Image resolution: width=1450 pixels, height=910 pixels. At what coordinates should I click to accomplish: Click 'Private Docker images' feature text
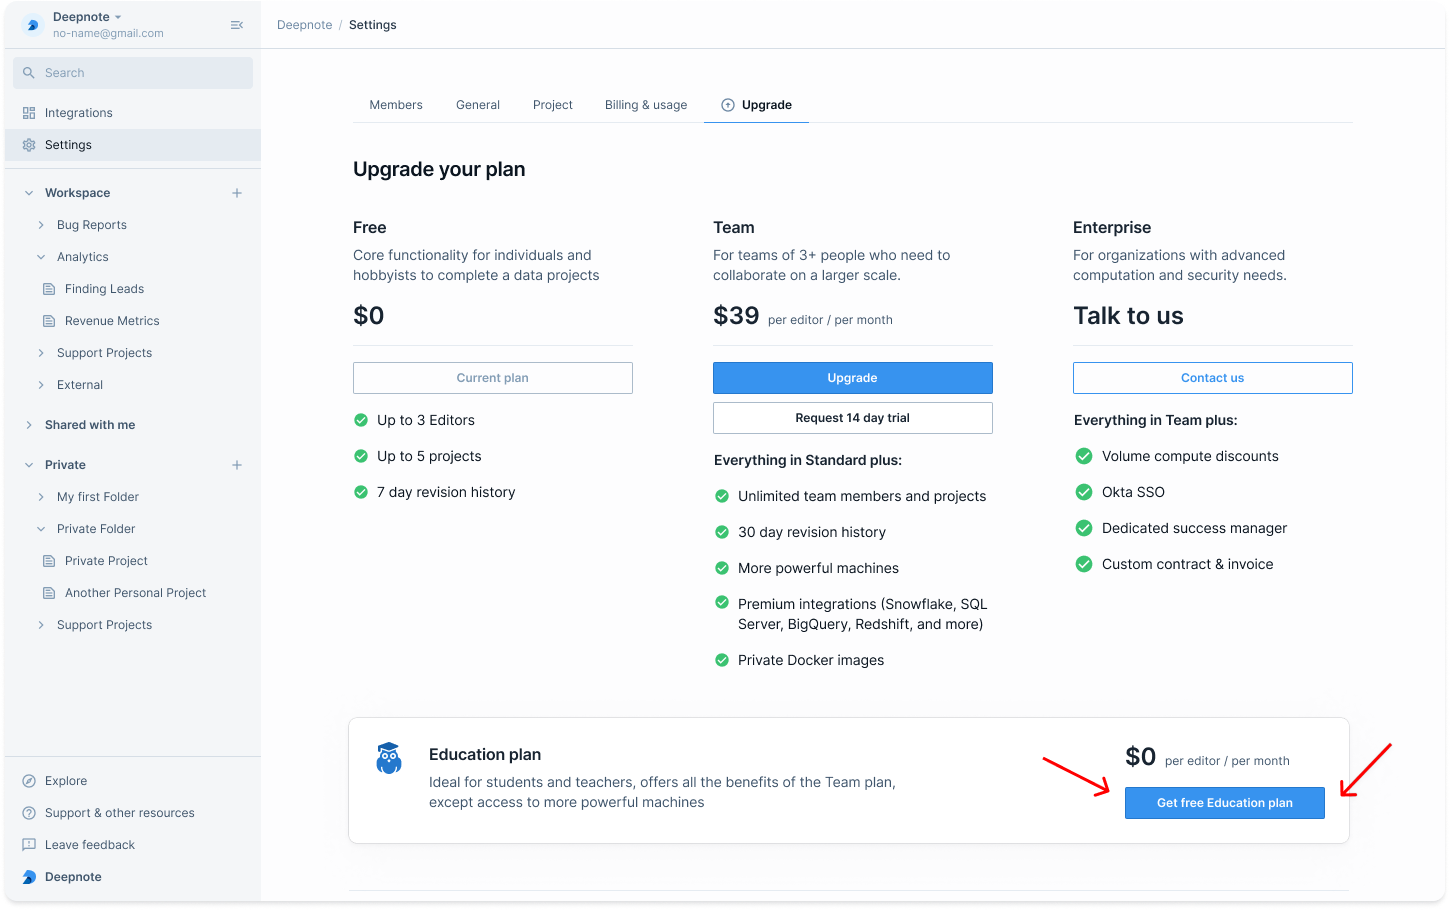click(811, 660)
